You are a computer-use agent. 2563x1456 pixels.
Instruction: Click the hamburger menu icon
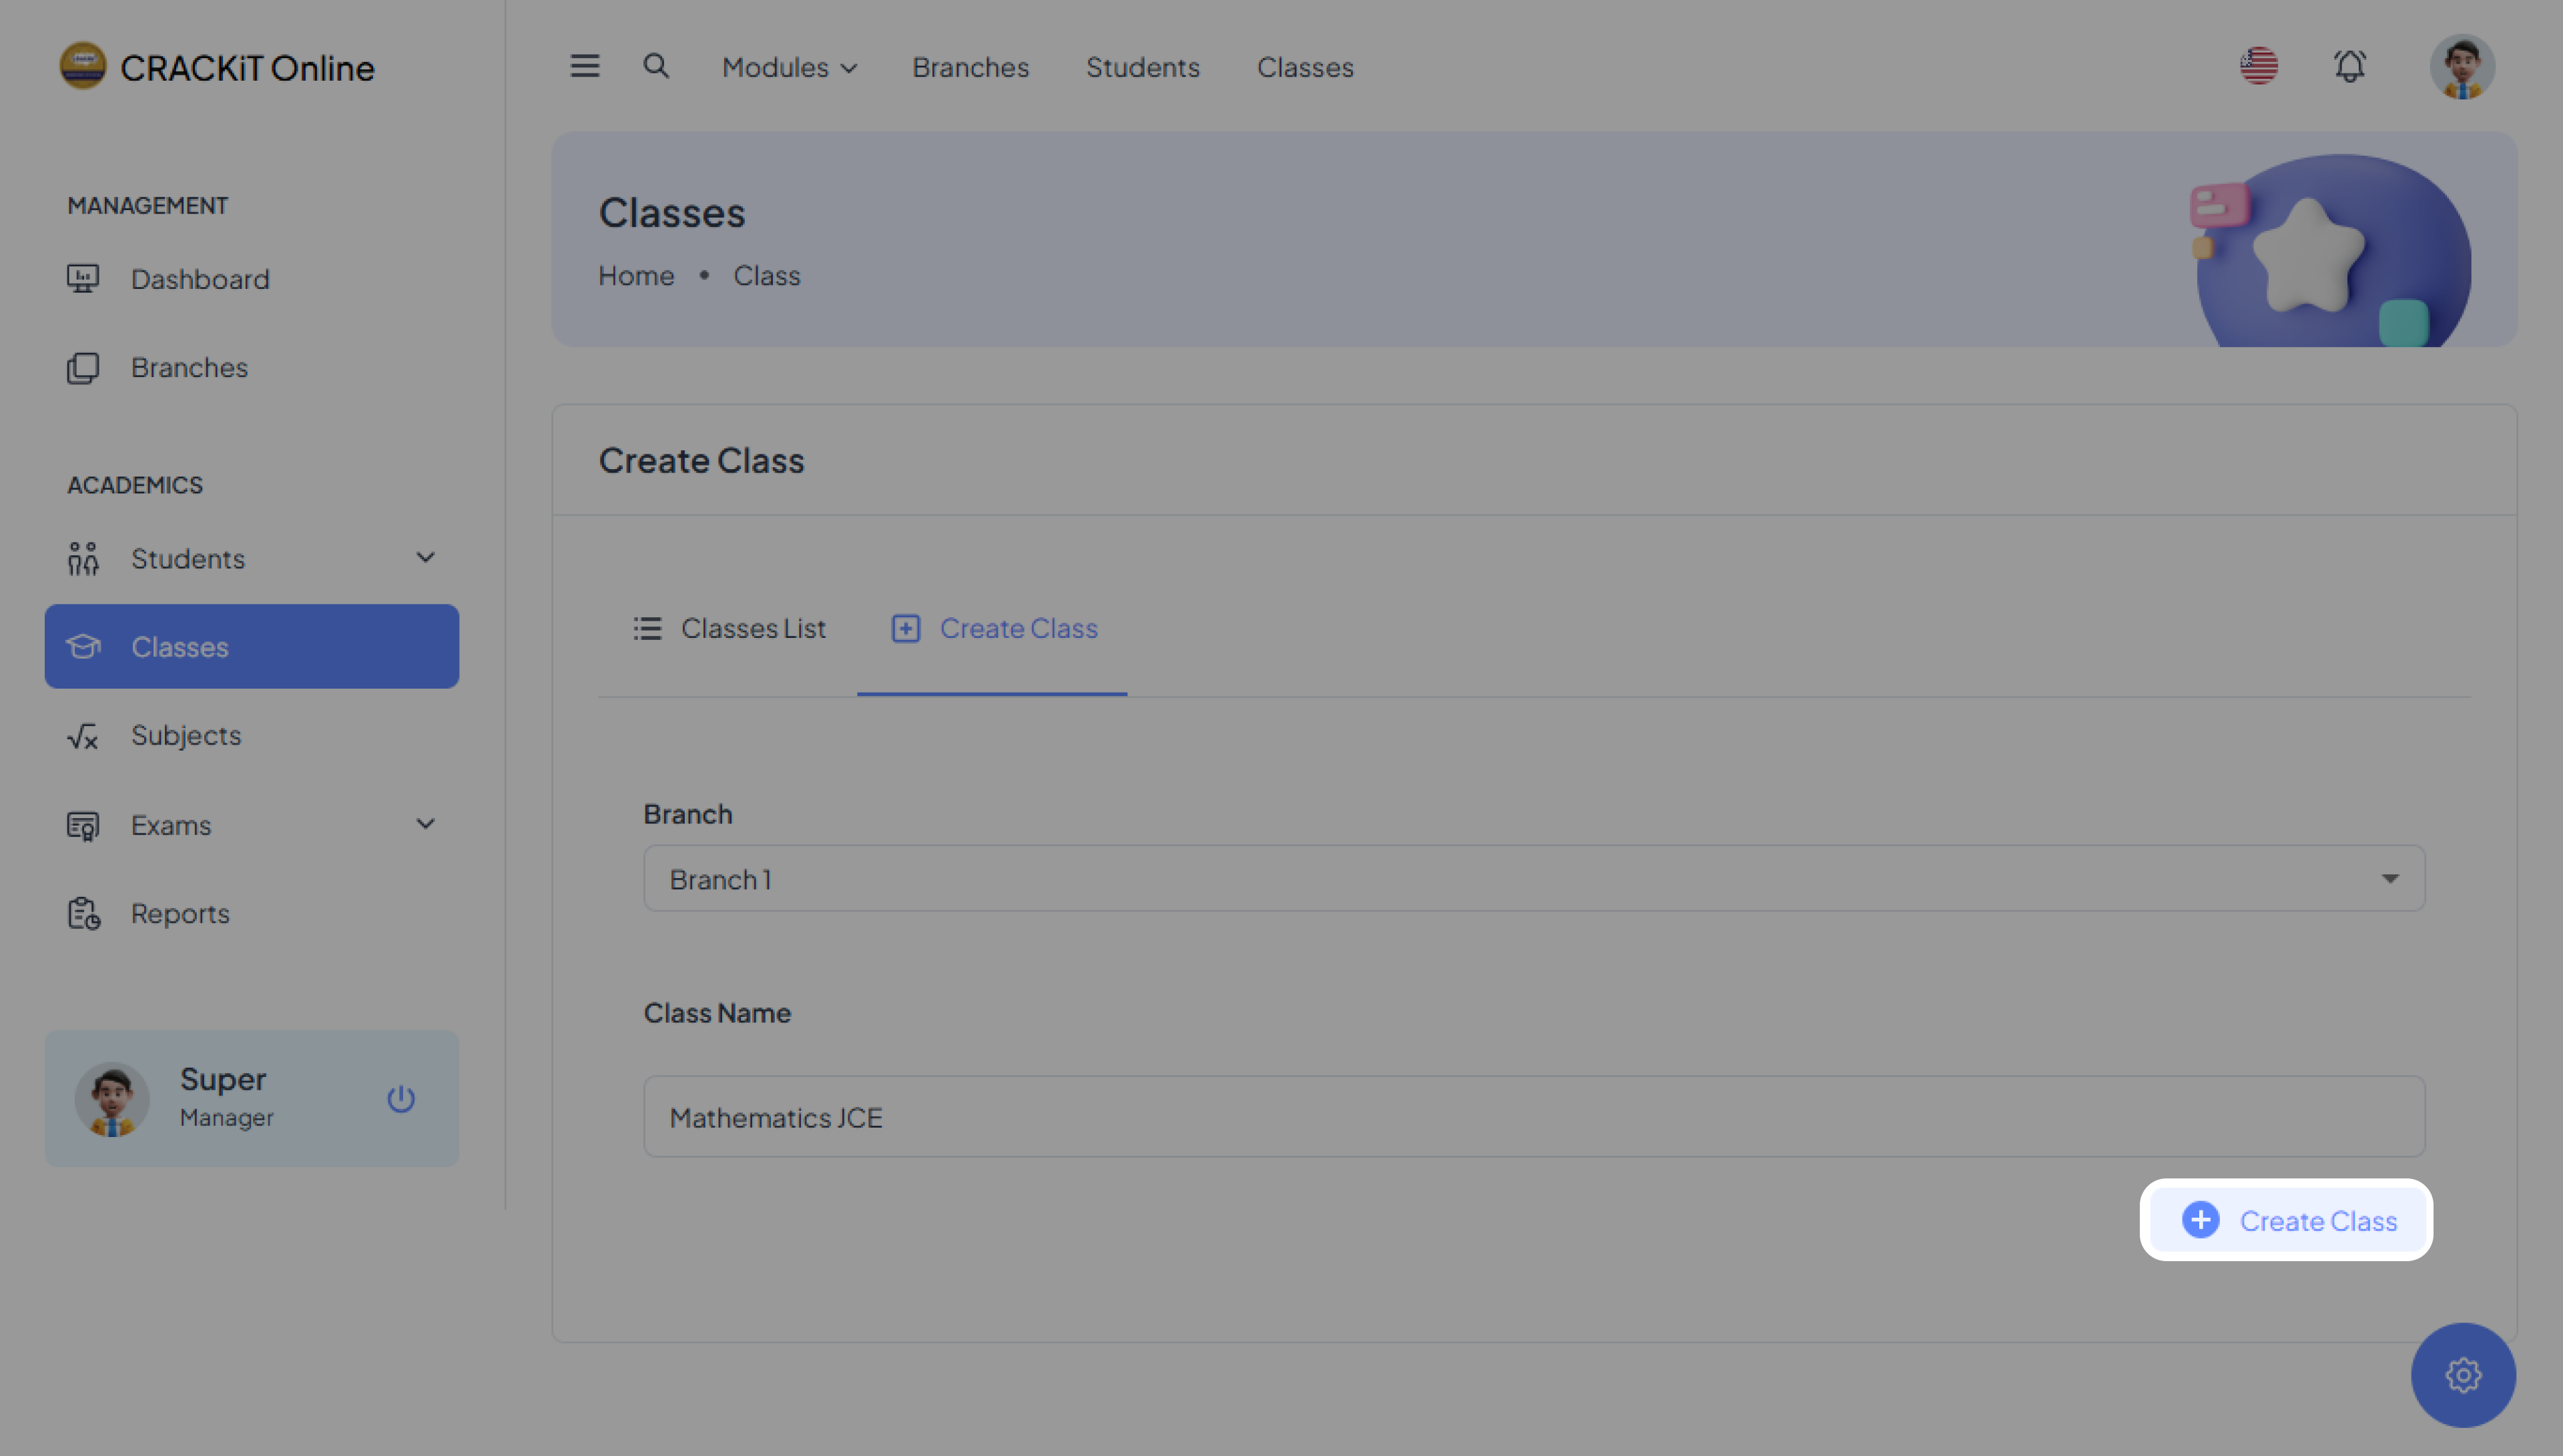585,66
